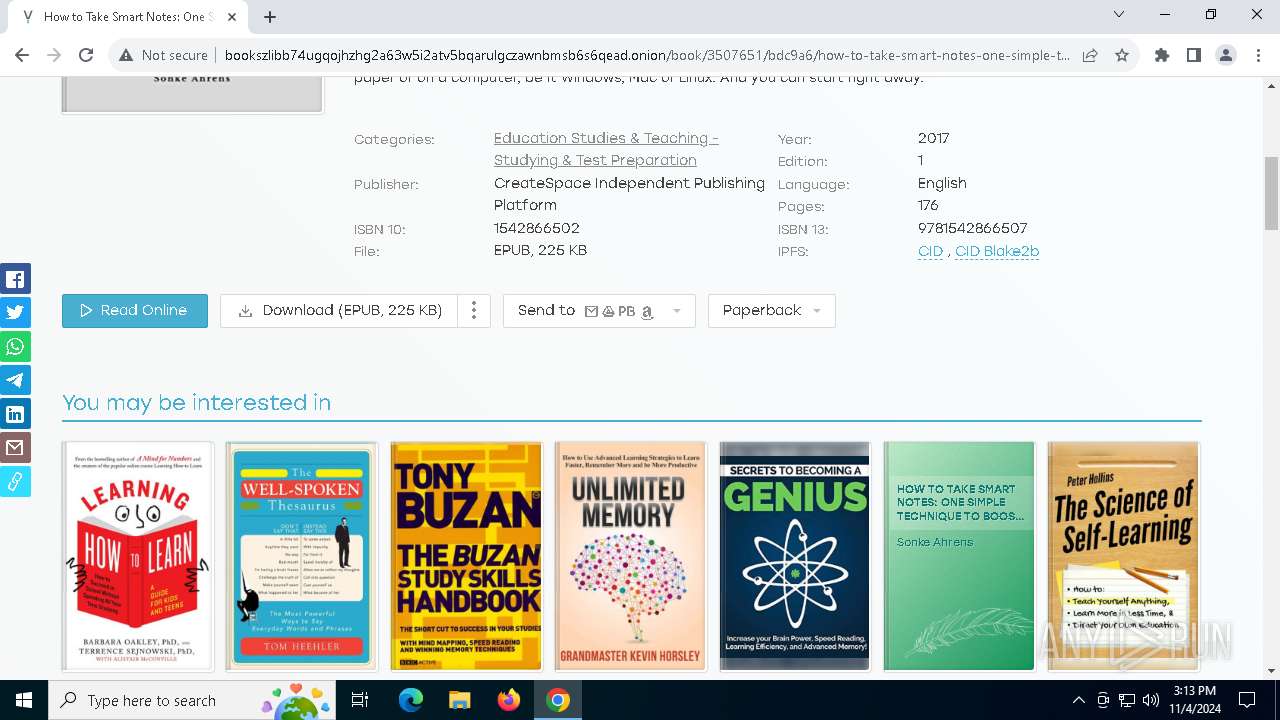Click the ISBN 10 value 1542866502

point(537,228)
